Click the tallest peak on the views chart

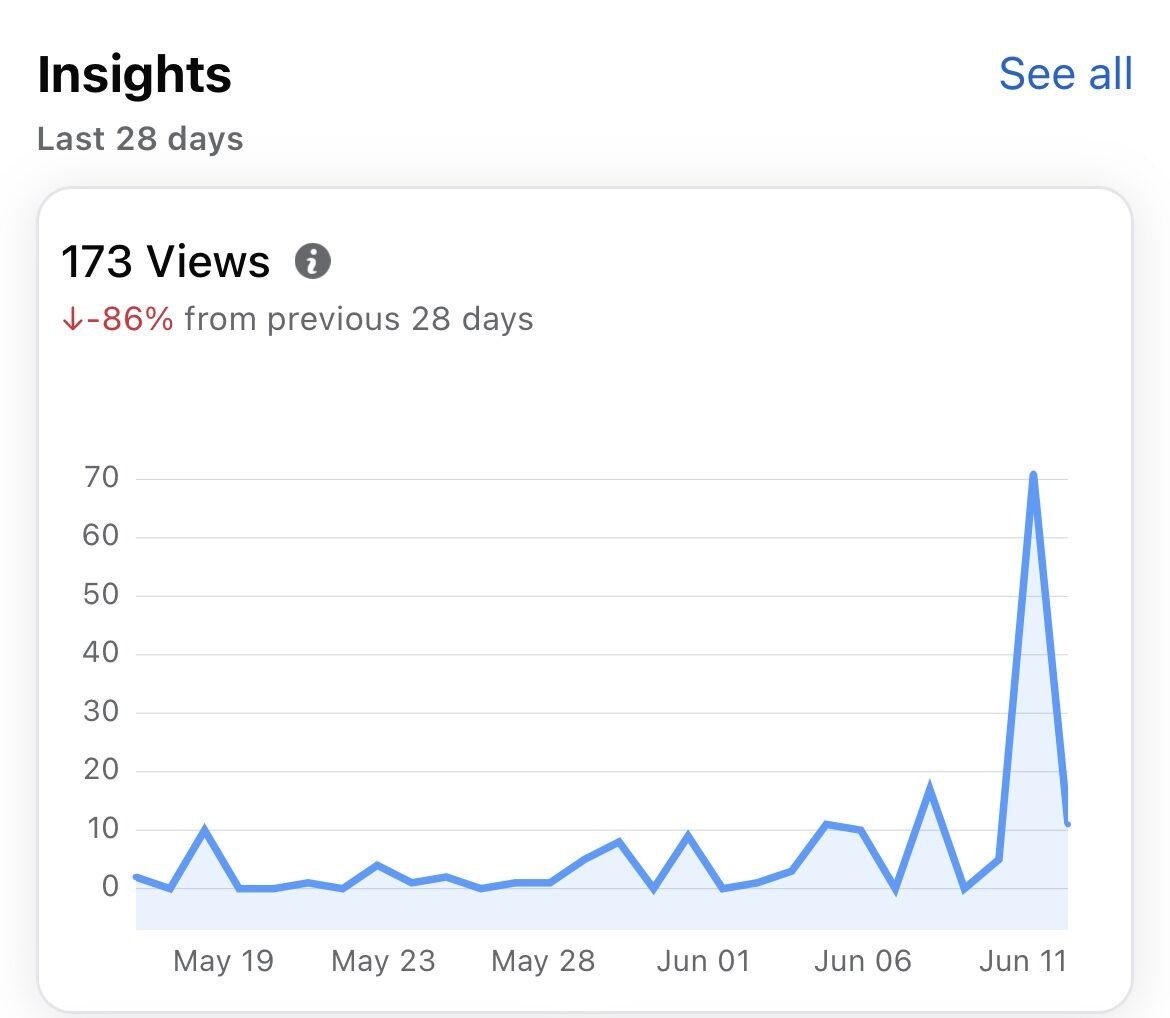[1033, 475]
